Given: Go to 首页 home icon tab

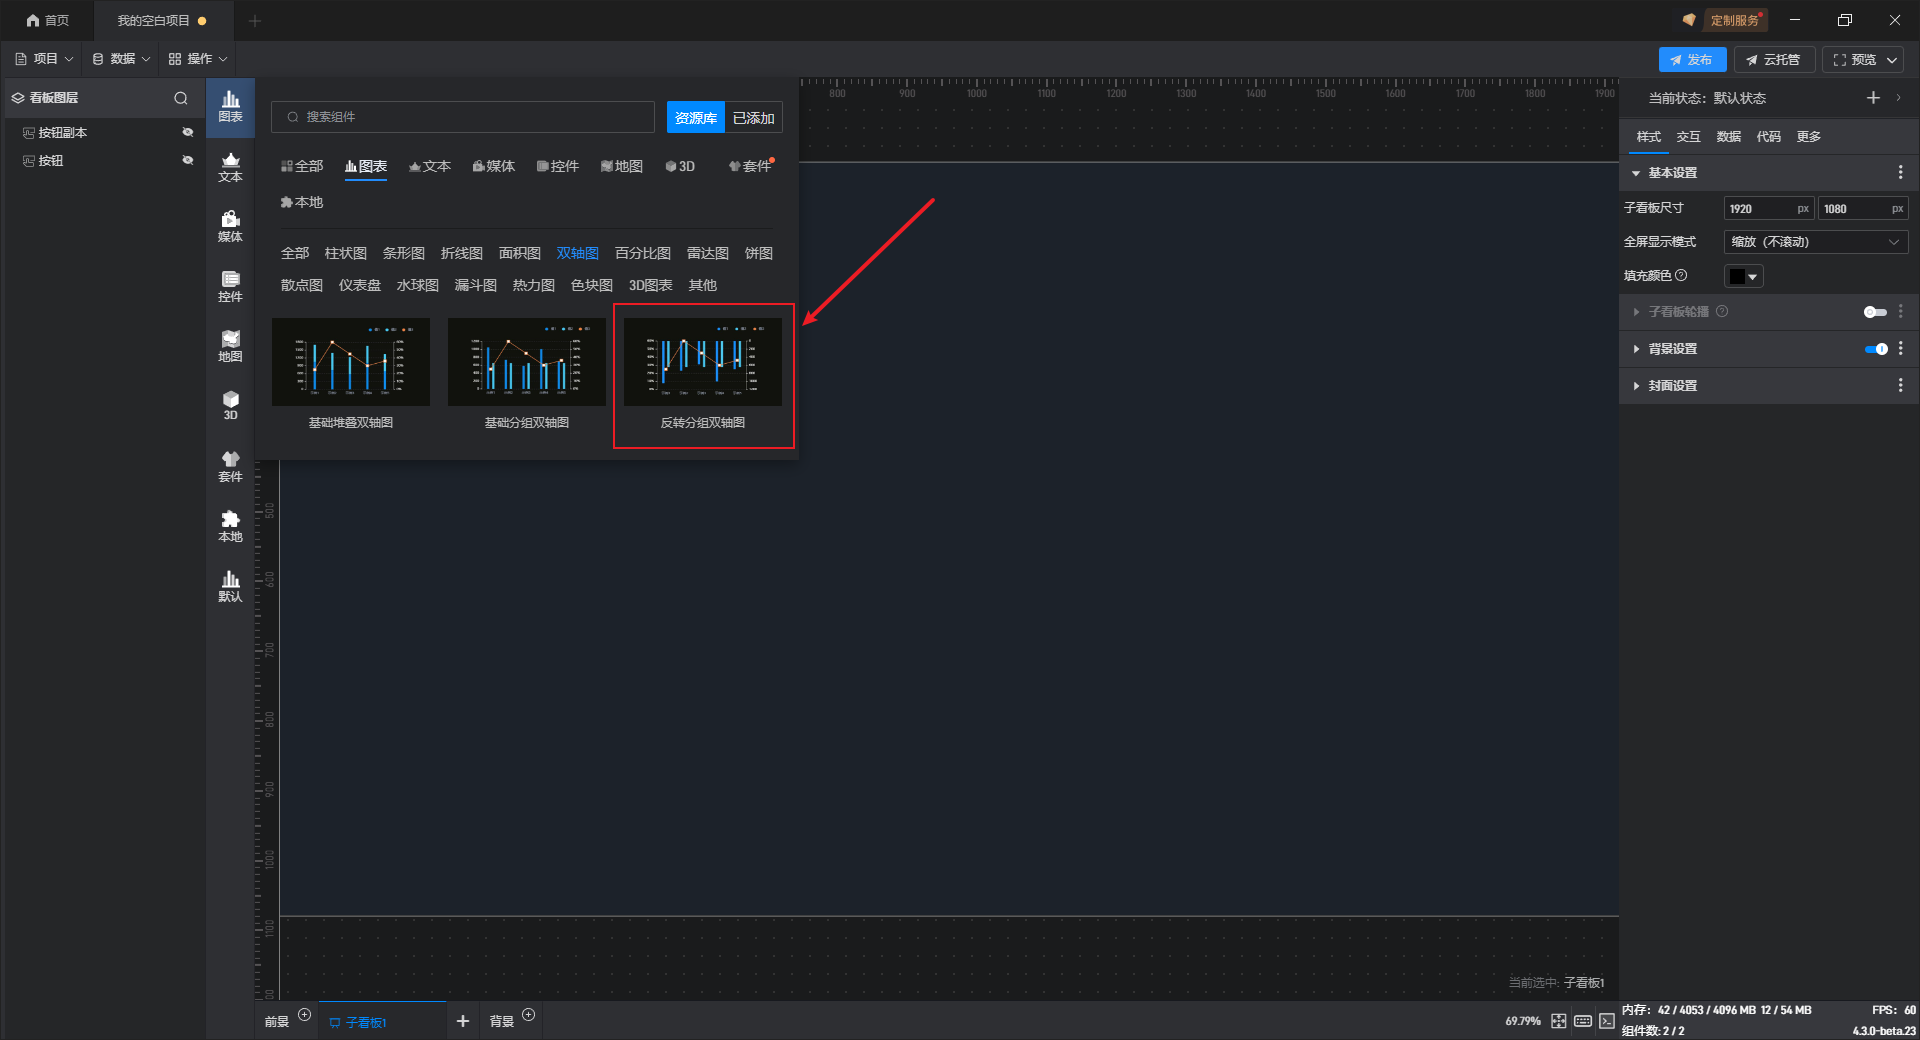Looking at the screenshot, I should point(48,20).
